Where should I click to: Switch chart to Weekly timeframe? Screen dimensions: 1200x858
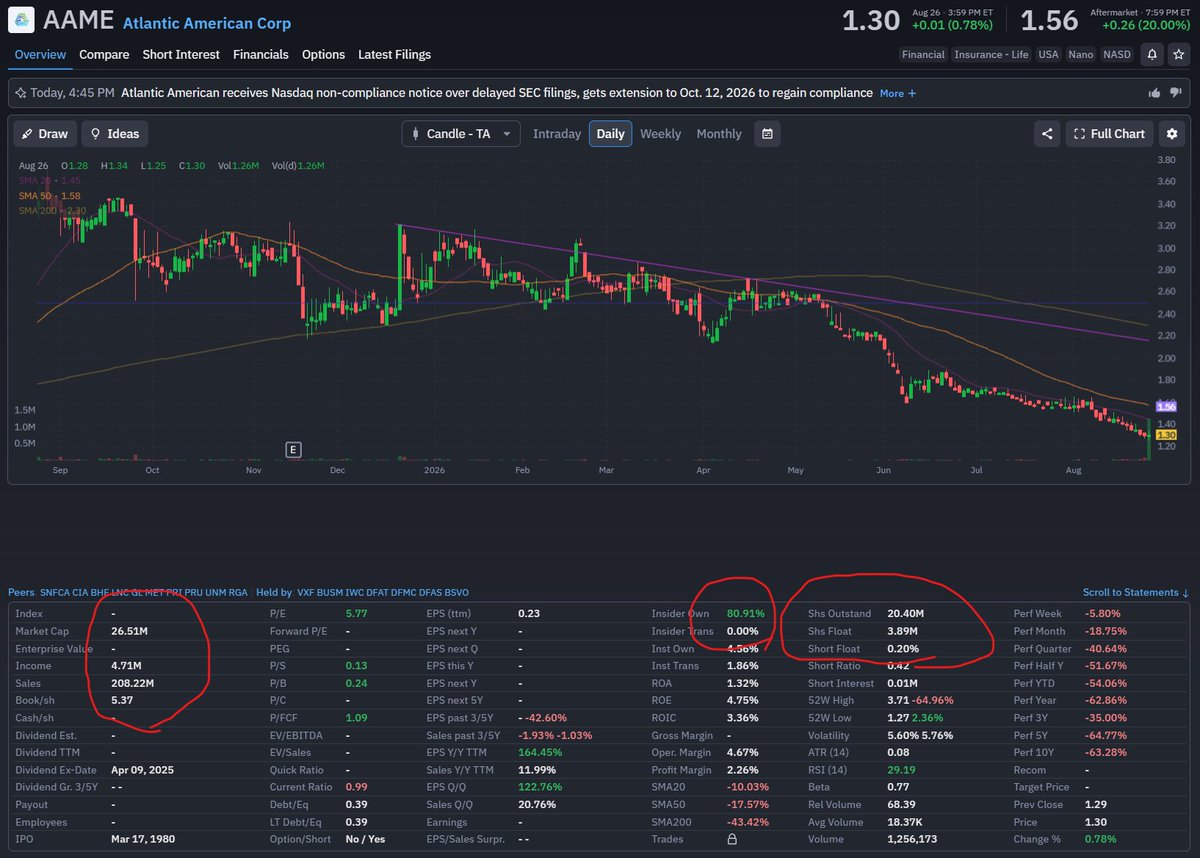[x=660, y=134]
